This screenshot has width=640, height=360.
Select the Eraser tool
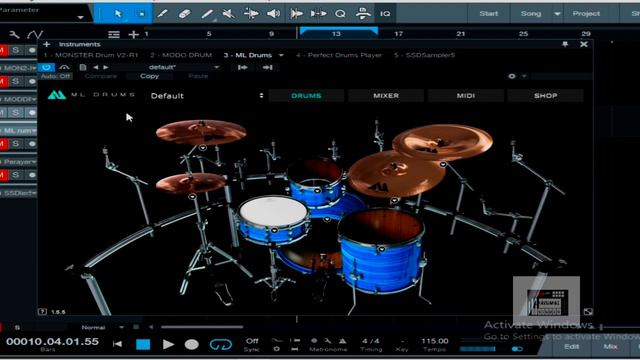click(184, 13)
